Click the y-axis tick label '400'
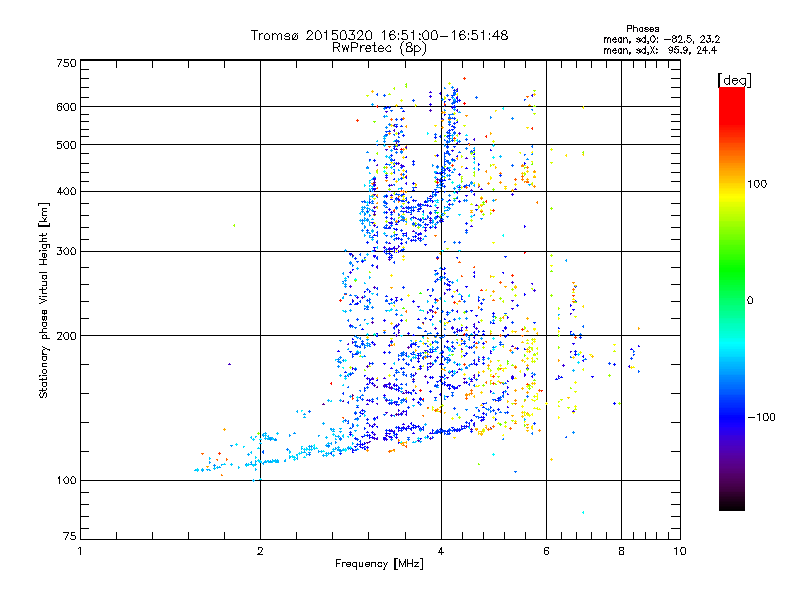Image resolution: width=800 pixels, height=600 pixels. pyautogui.click(x=66, y=192)
